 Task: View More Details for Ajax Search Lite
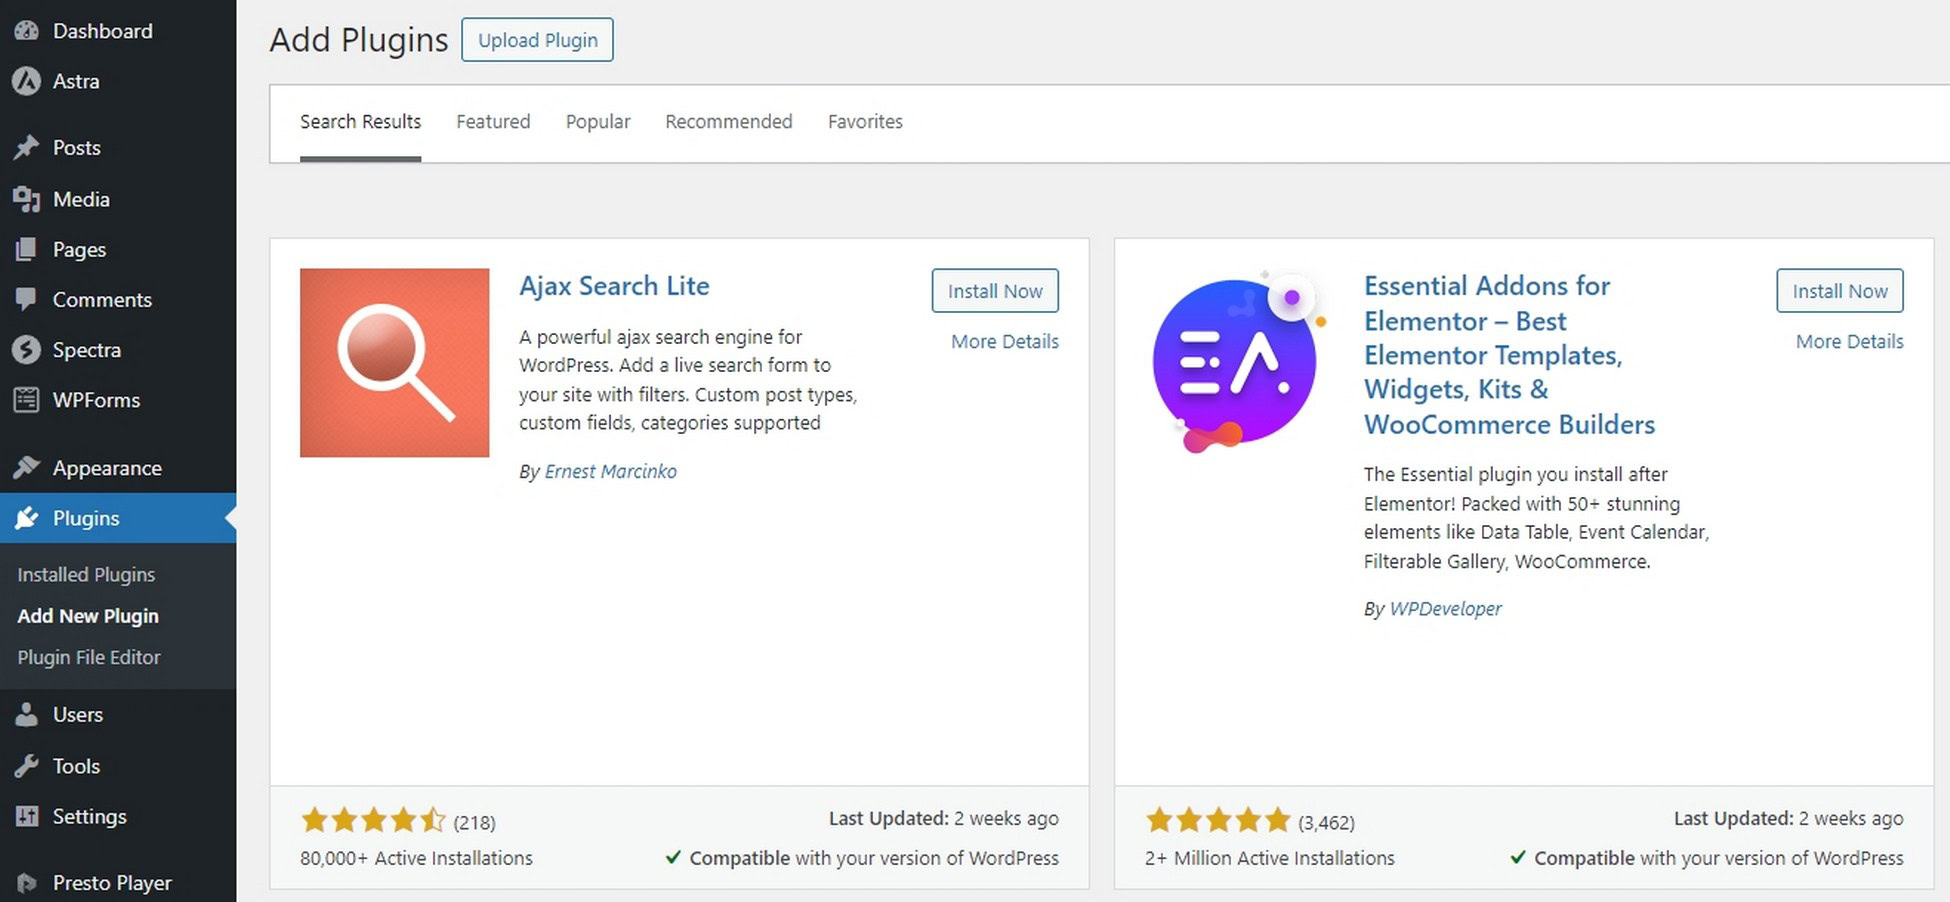[1005, 341]
